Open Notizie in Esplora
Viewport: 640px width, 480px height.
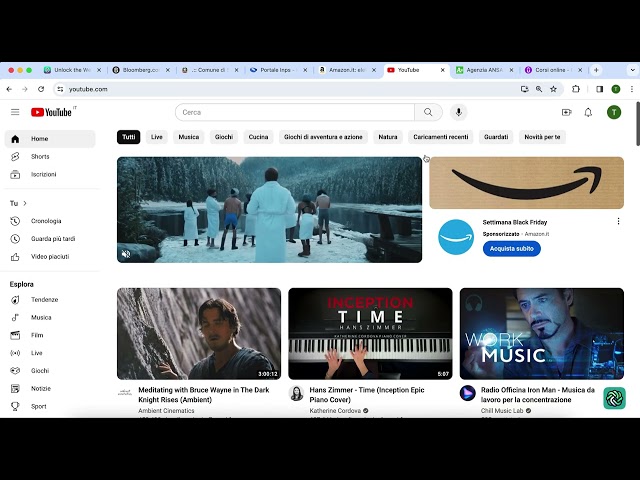(50, 389)
